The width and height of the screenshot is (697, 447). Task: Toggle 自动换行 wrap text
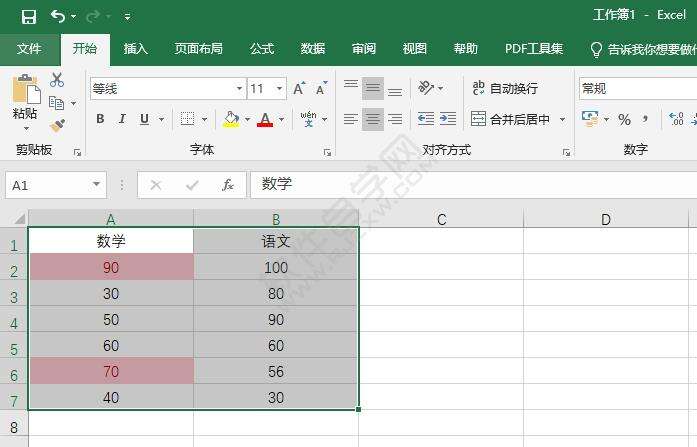505,88
